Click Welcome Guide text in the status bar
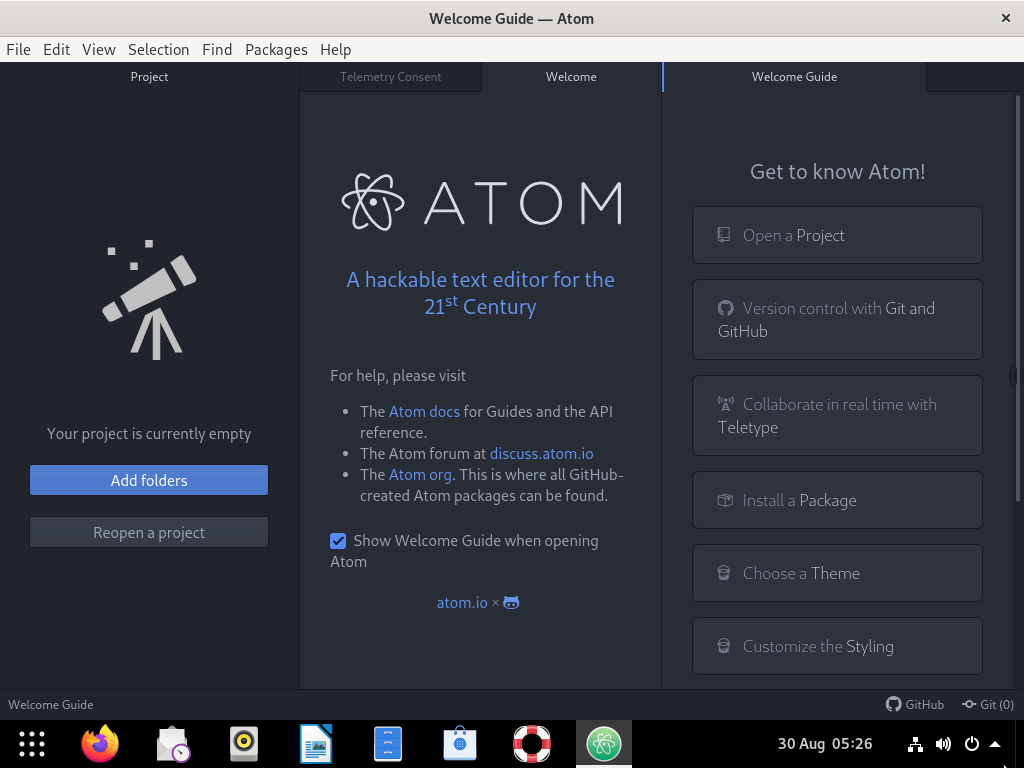 pos(51,705)
